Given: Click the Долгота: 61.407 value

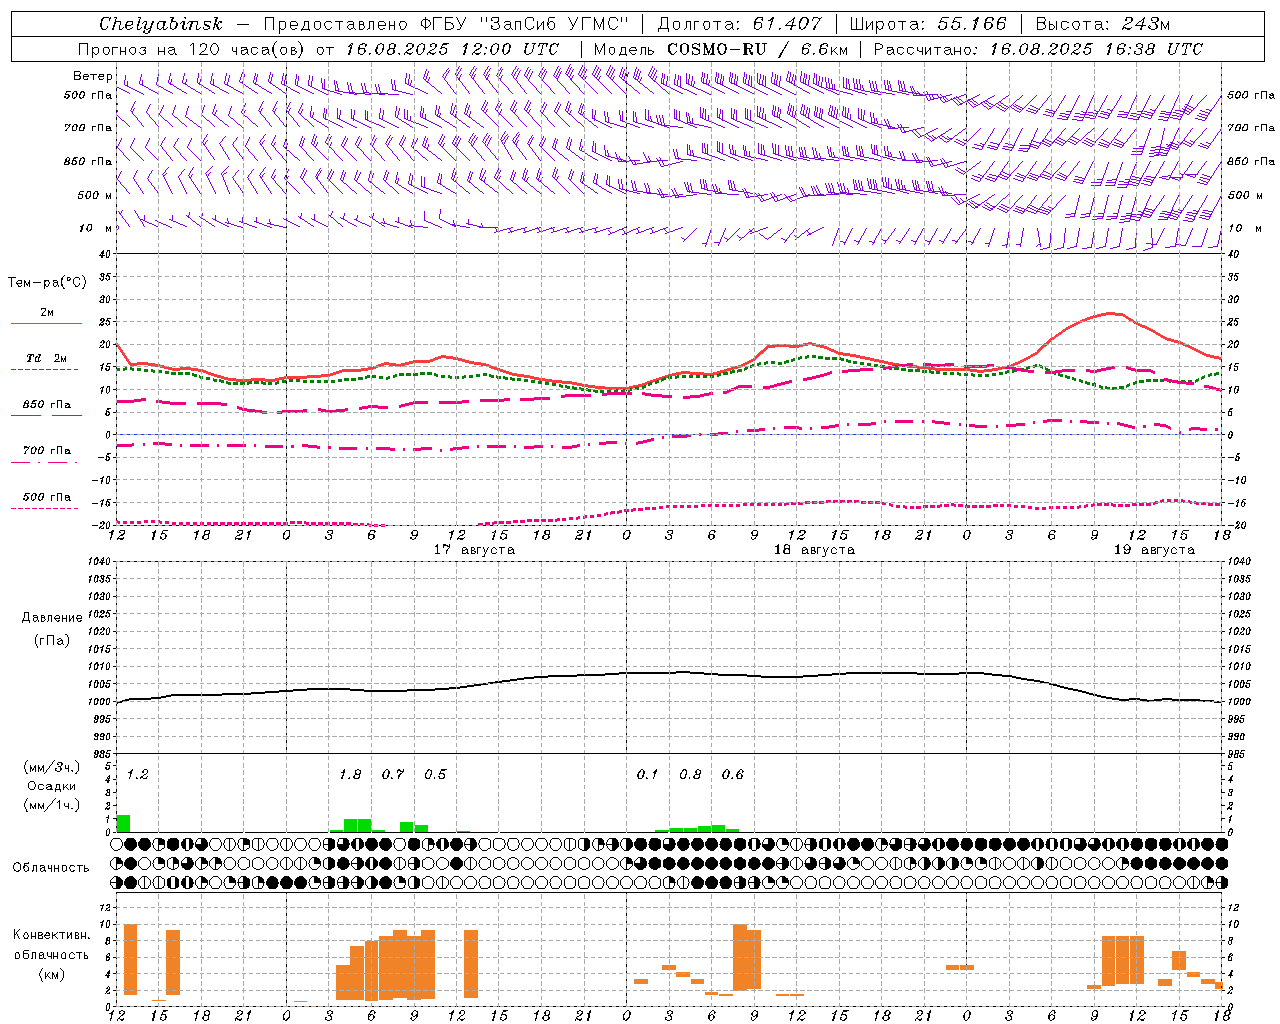Looking at the screenshot, I should (740, 24).
